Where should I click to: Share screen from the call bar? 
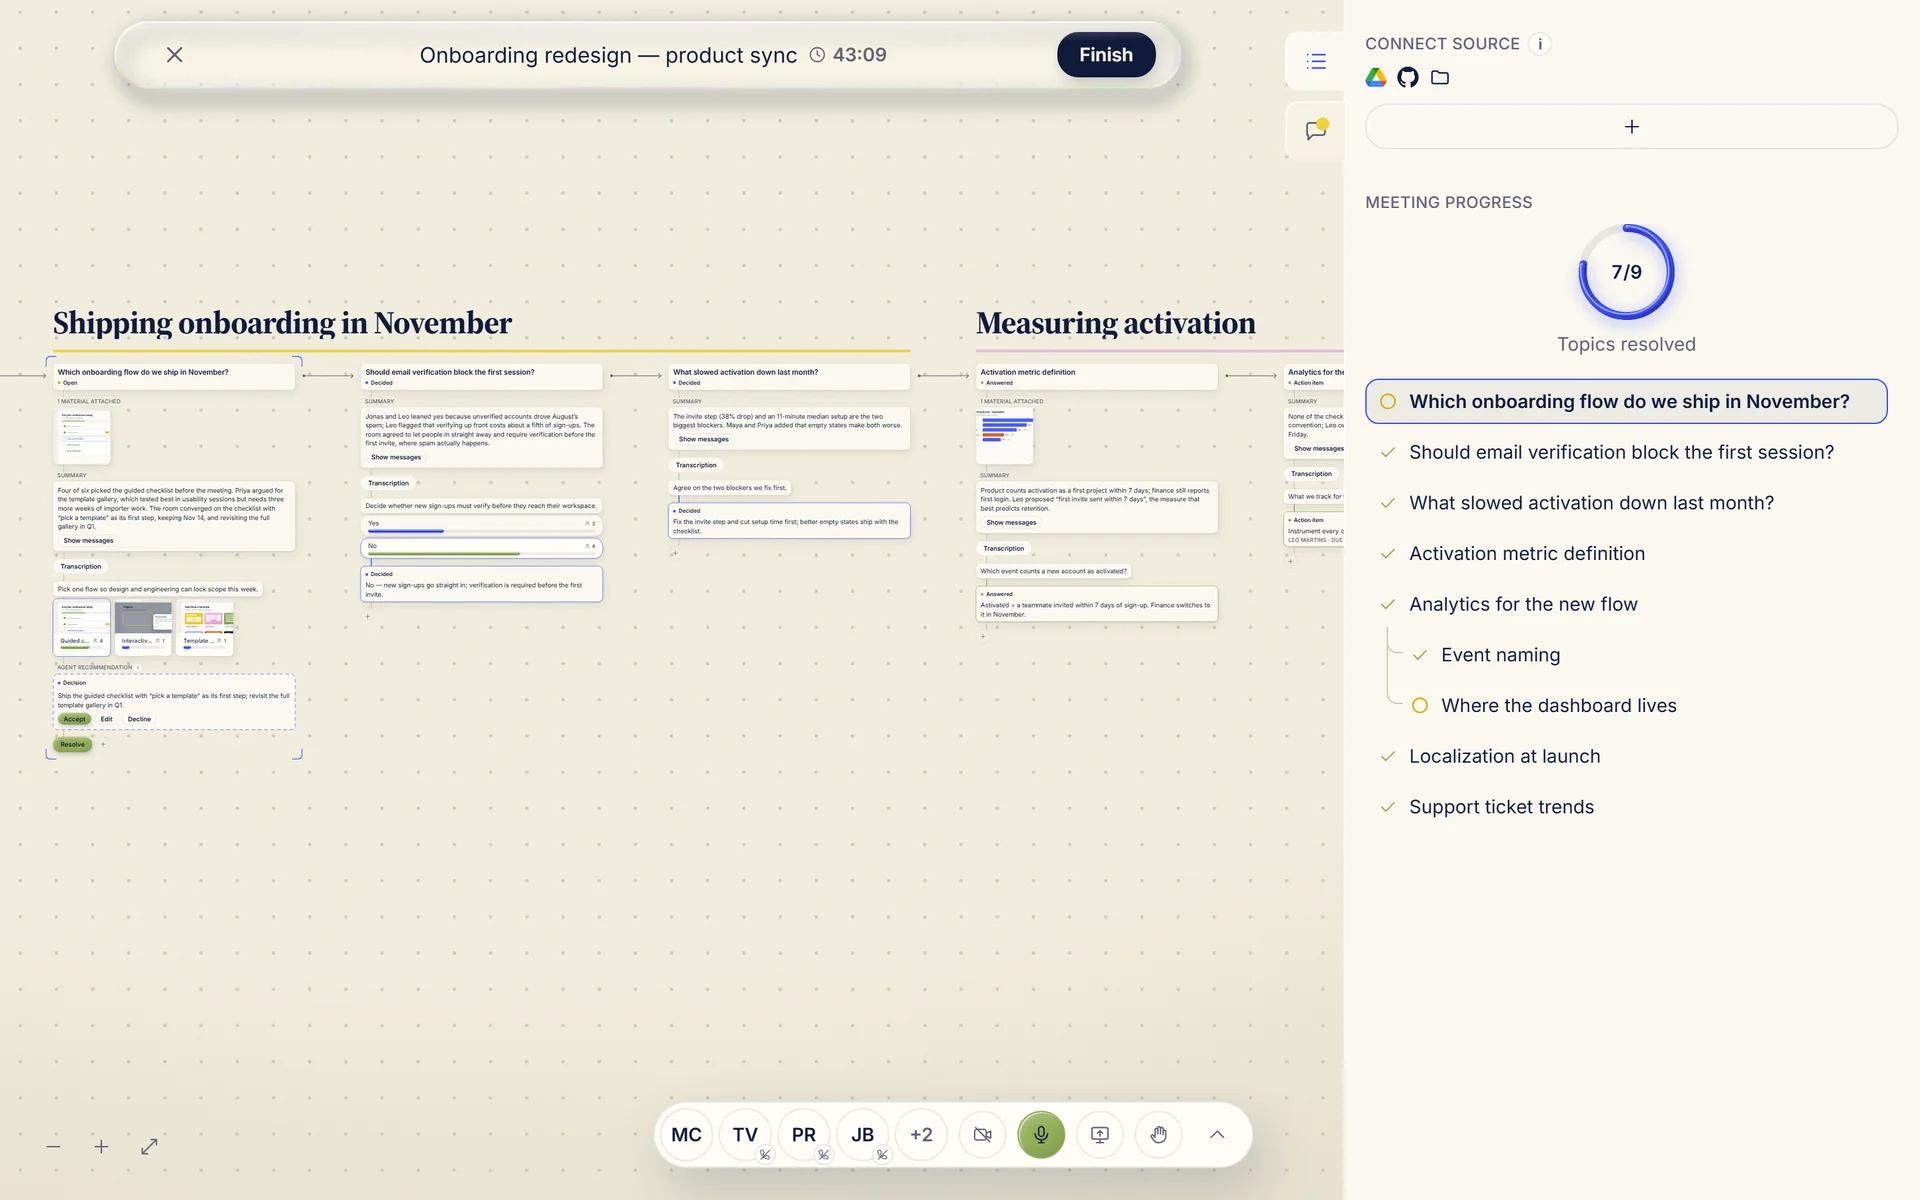pos(1100,1135)
